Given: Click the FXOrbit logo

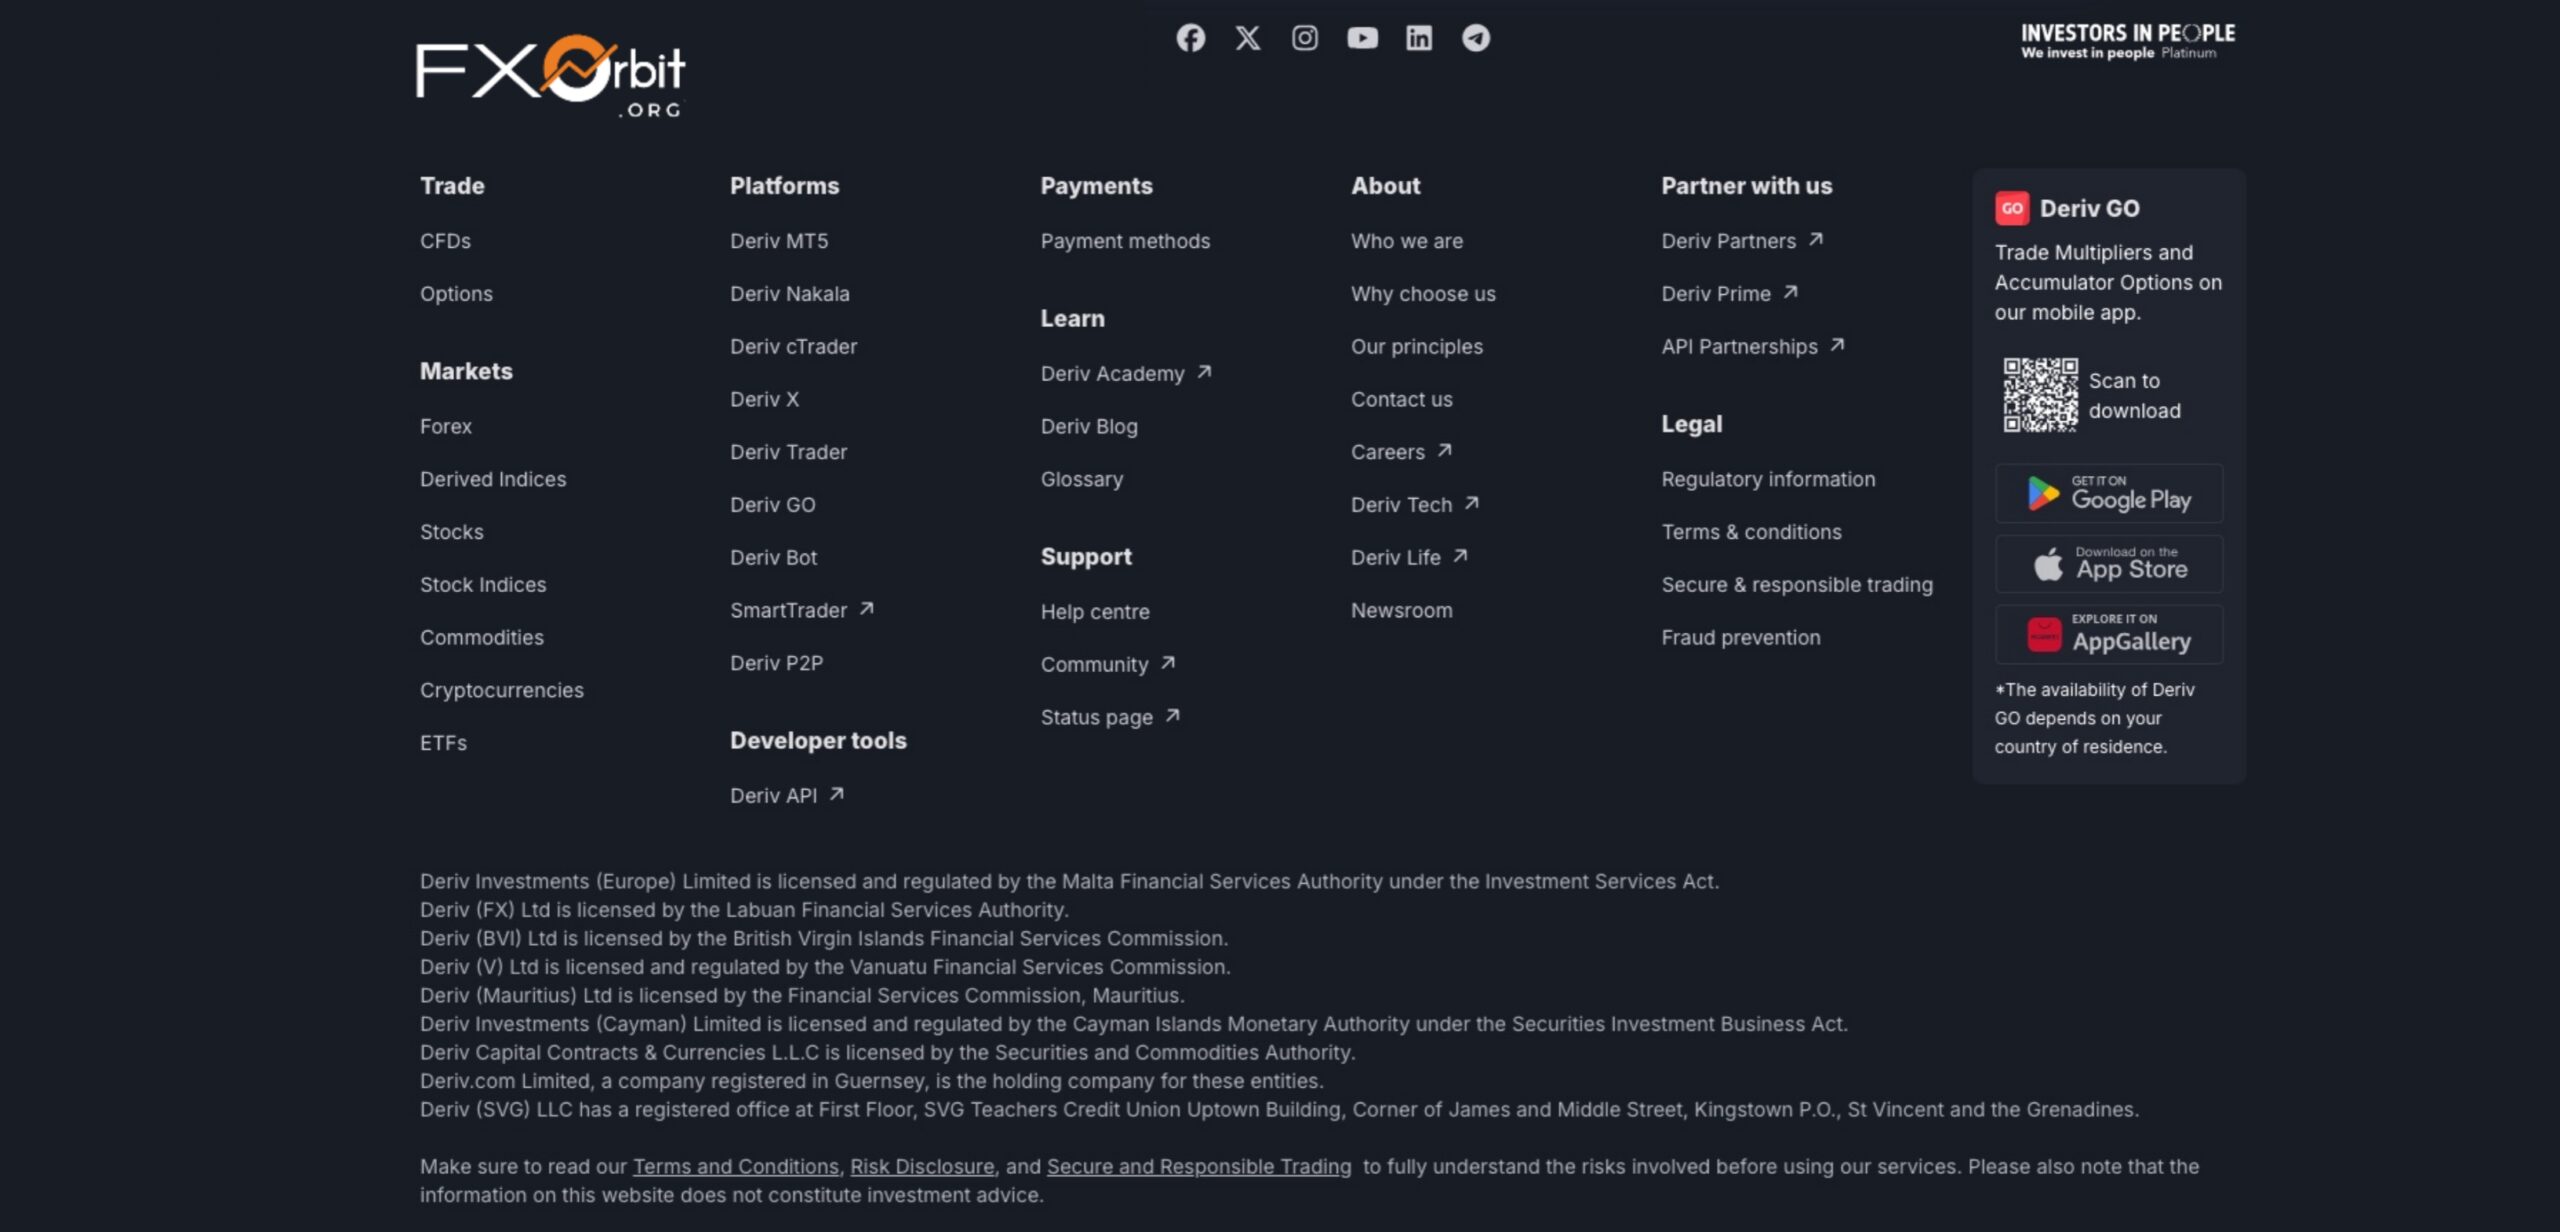Looking at the screenshot, I should [x=550, y=75].
